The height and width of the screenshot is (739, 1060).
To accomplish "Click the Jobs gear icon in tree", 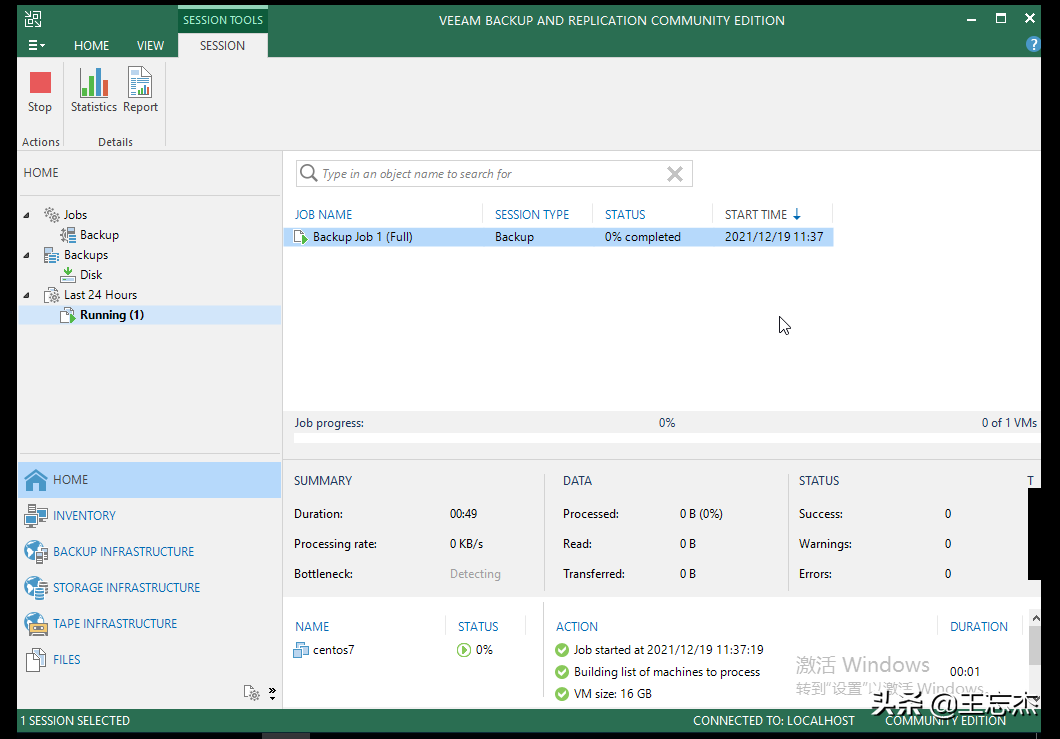I will click(51, 215).
